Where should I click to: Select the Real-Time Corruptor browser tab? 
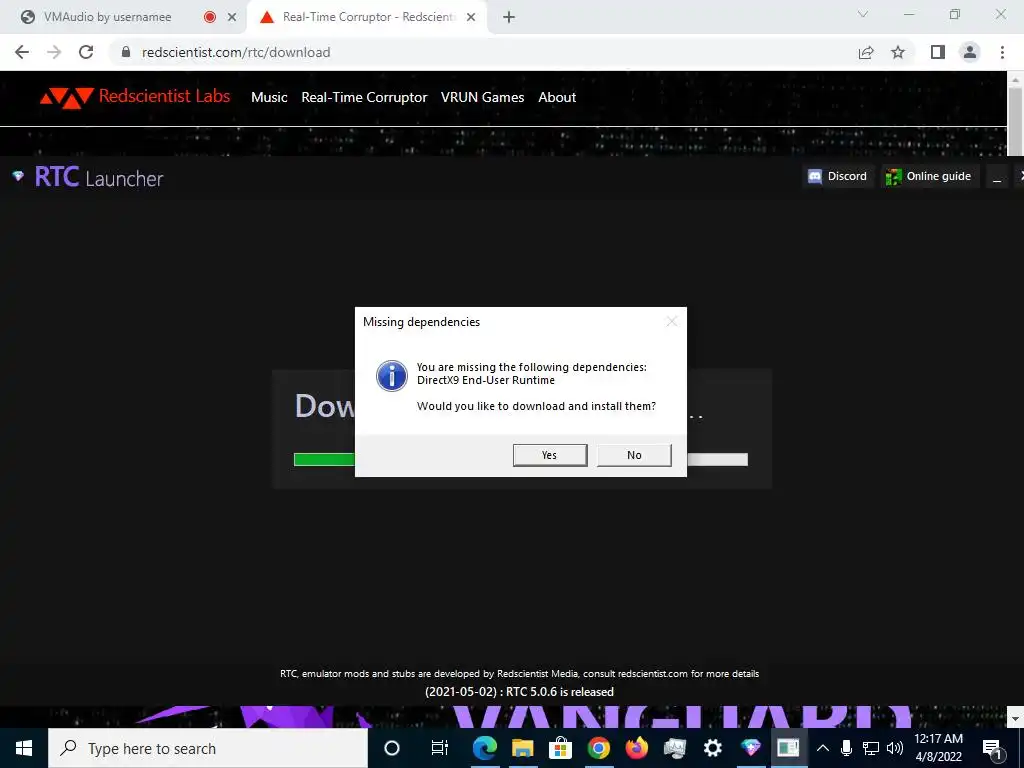[369, 17]
